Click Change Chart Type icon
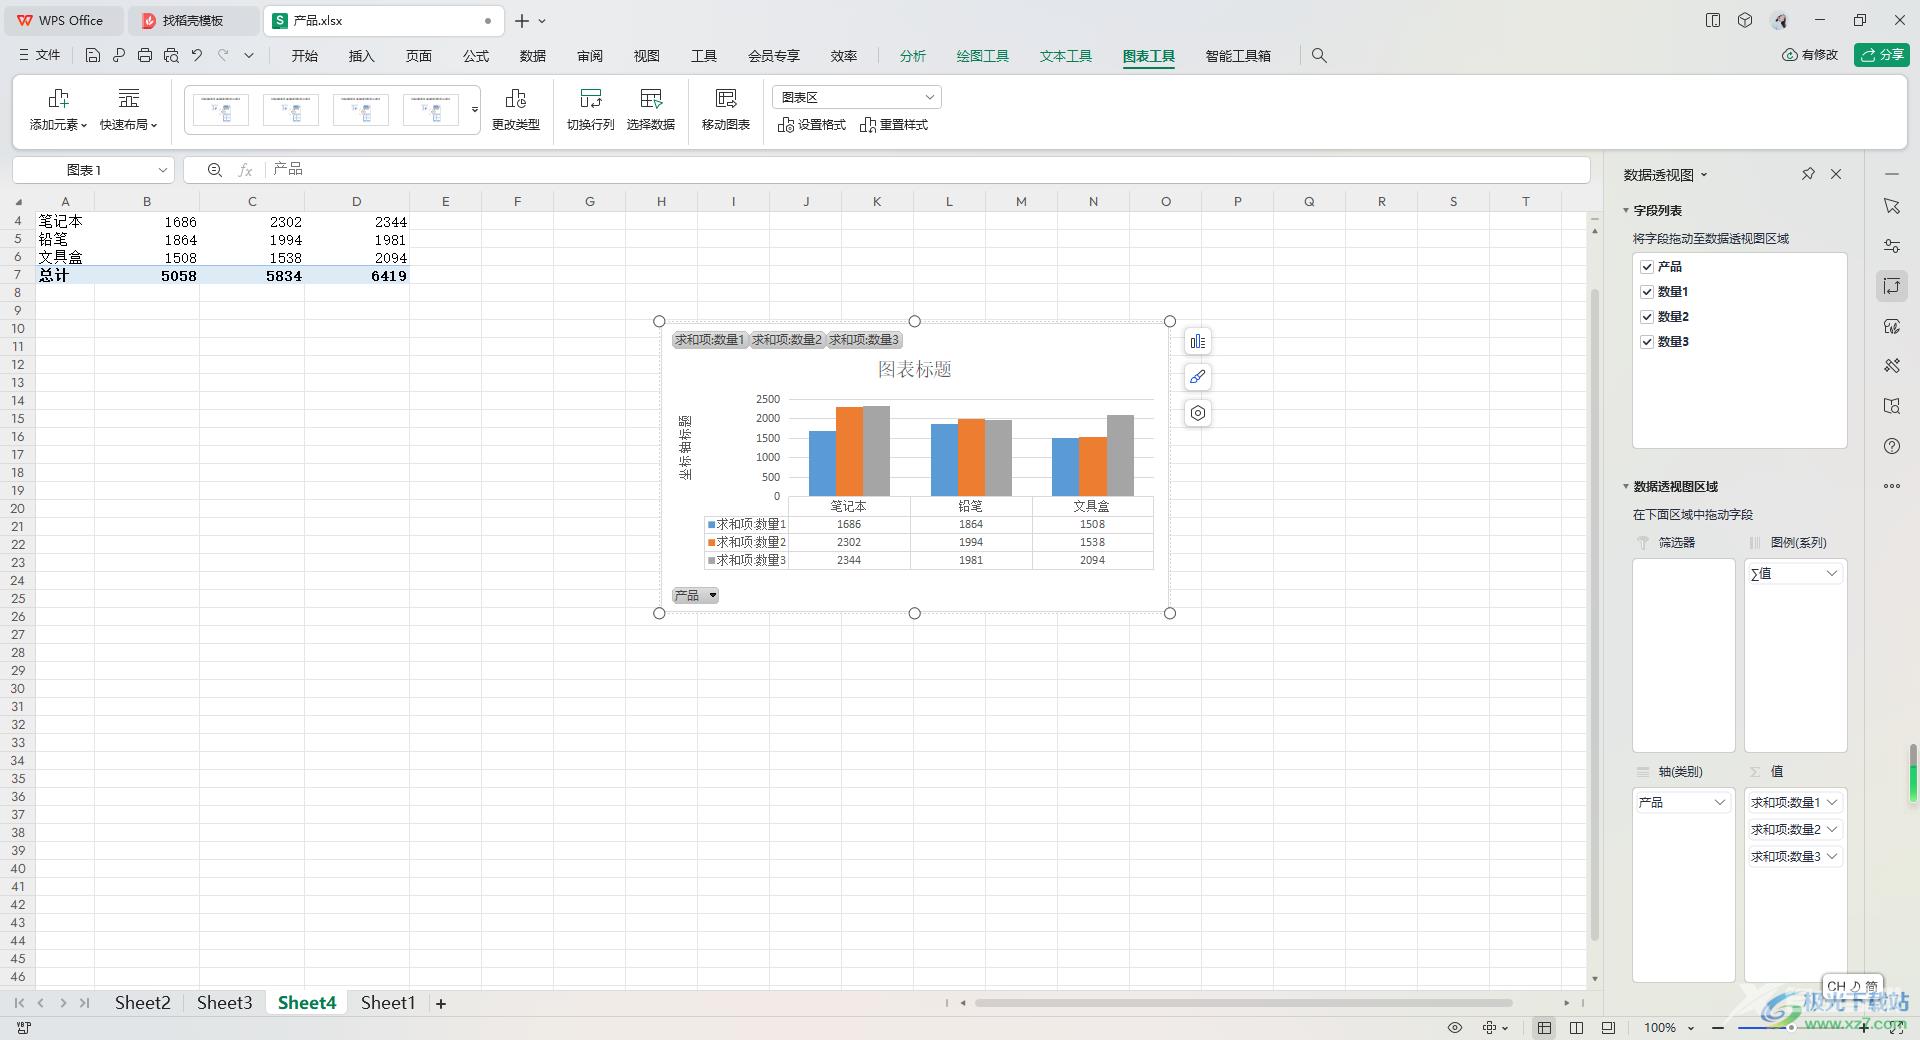The height and width of the screenshot is (1040, 1920). [x=516, y=110]
